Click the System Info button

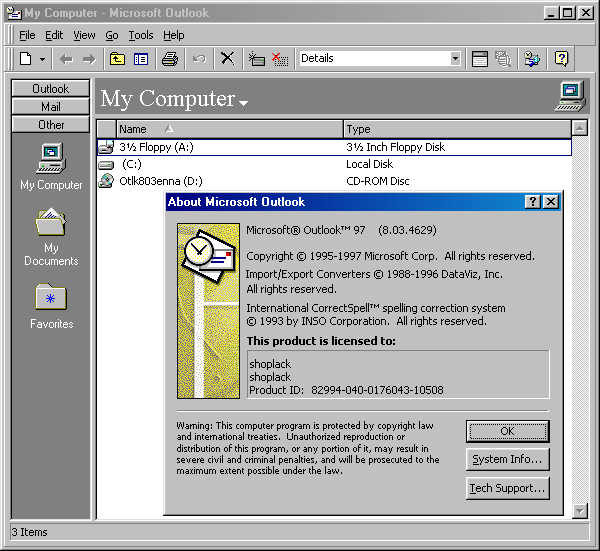(x=507, y=459)
